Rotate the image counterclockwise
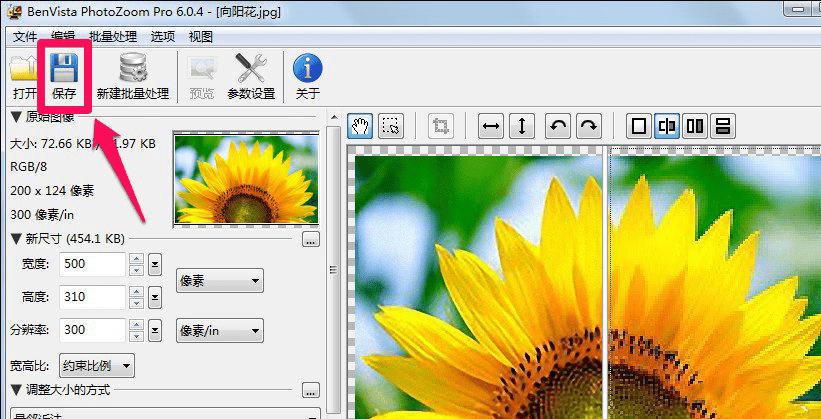The image size is (821, 419). tap(558, 127)
